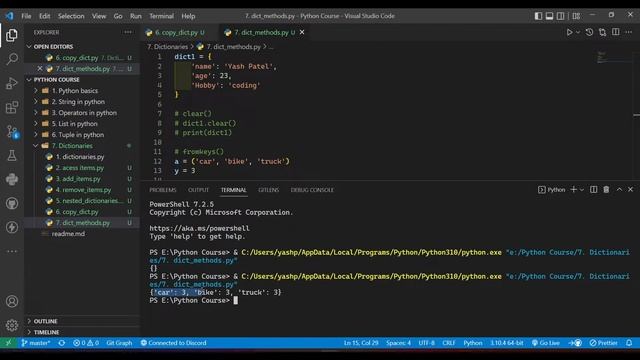The height and width of the screenshot is (360, 640).
Task: Close the terminal panel
Action: coord(631,190)
